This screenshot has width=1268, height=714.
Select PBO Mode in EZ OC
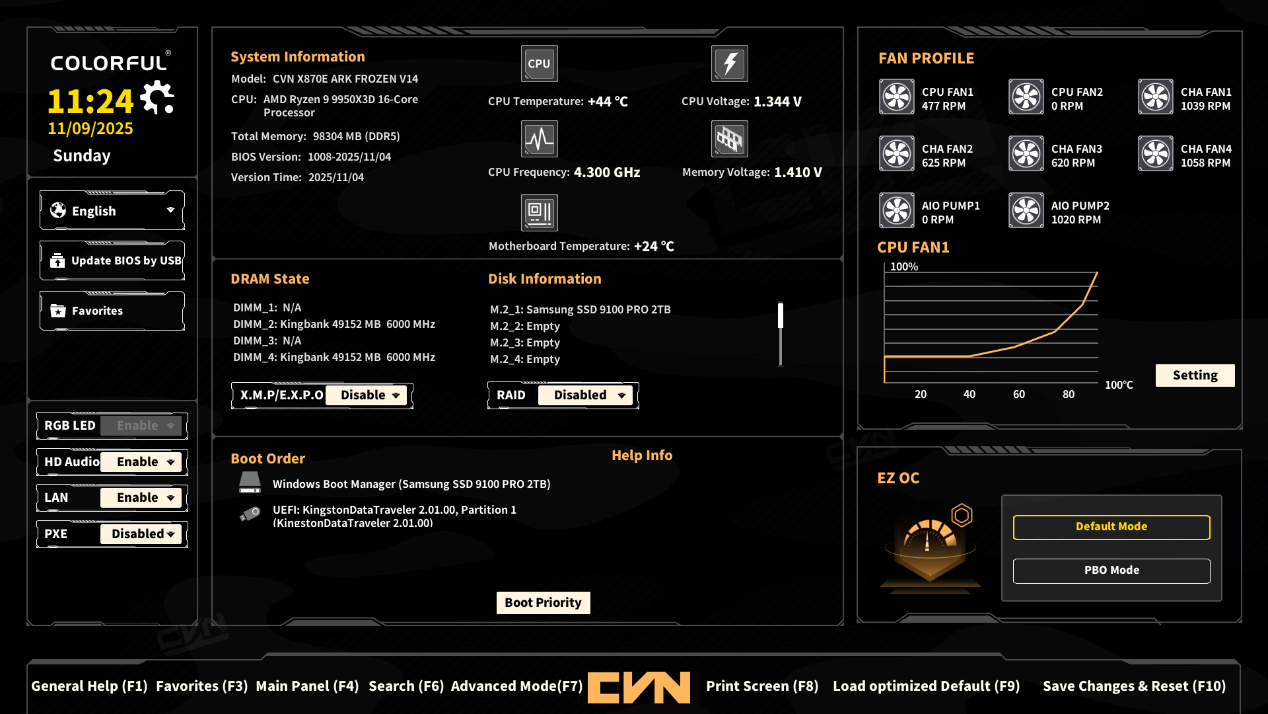click(1111, 571)
